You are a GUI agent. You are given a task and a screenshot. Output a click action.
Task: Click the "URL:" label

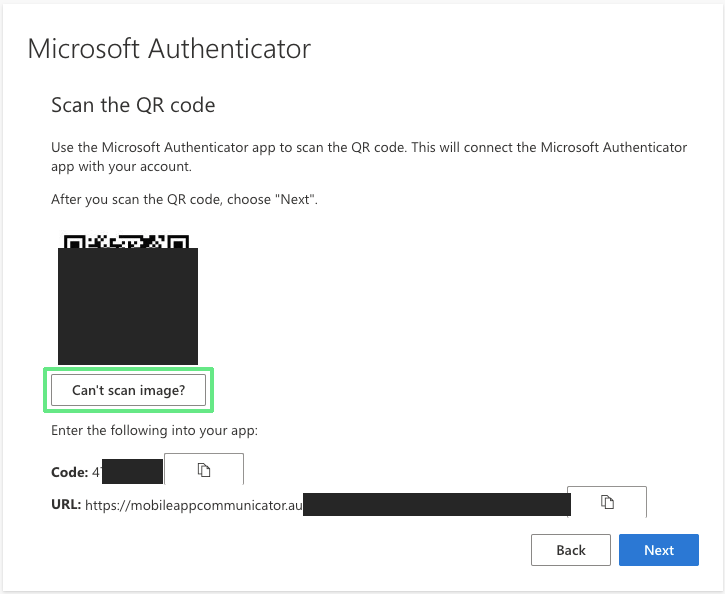coord(66,504)
